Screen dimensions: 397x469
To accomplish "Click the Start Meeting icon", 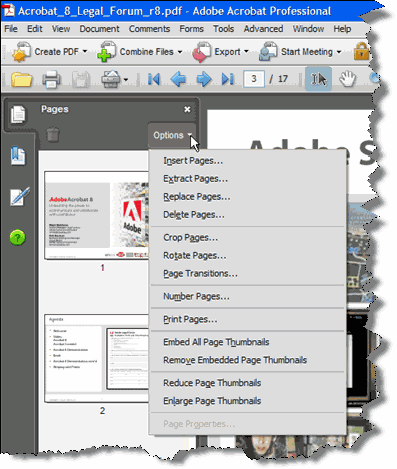I will (268, 52).
